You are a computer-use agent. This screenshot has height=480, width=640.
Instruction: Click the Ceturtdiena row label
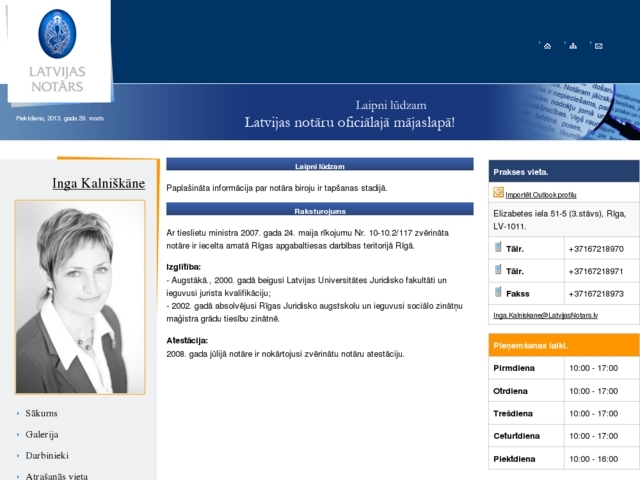[x=516, y=436]
